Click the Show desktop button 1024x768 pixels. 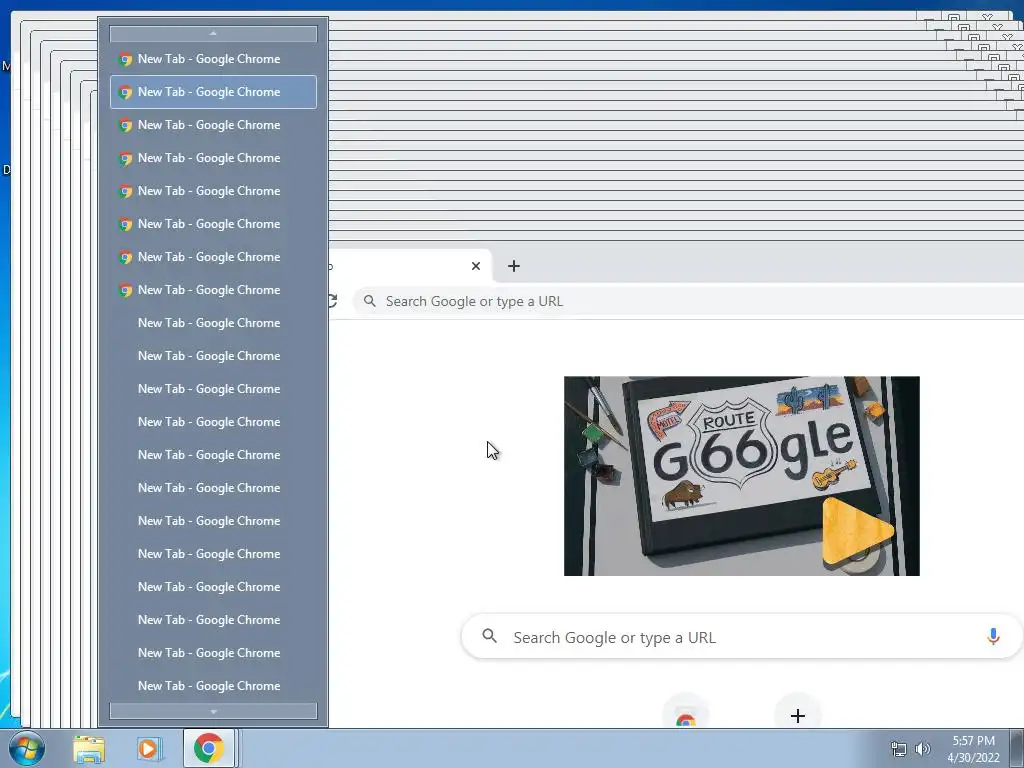pyautogui.click(x=1016, y=748)
